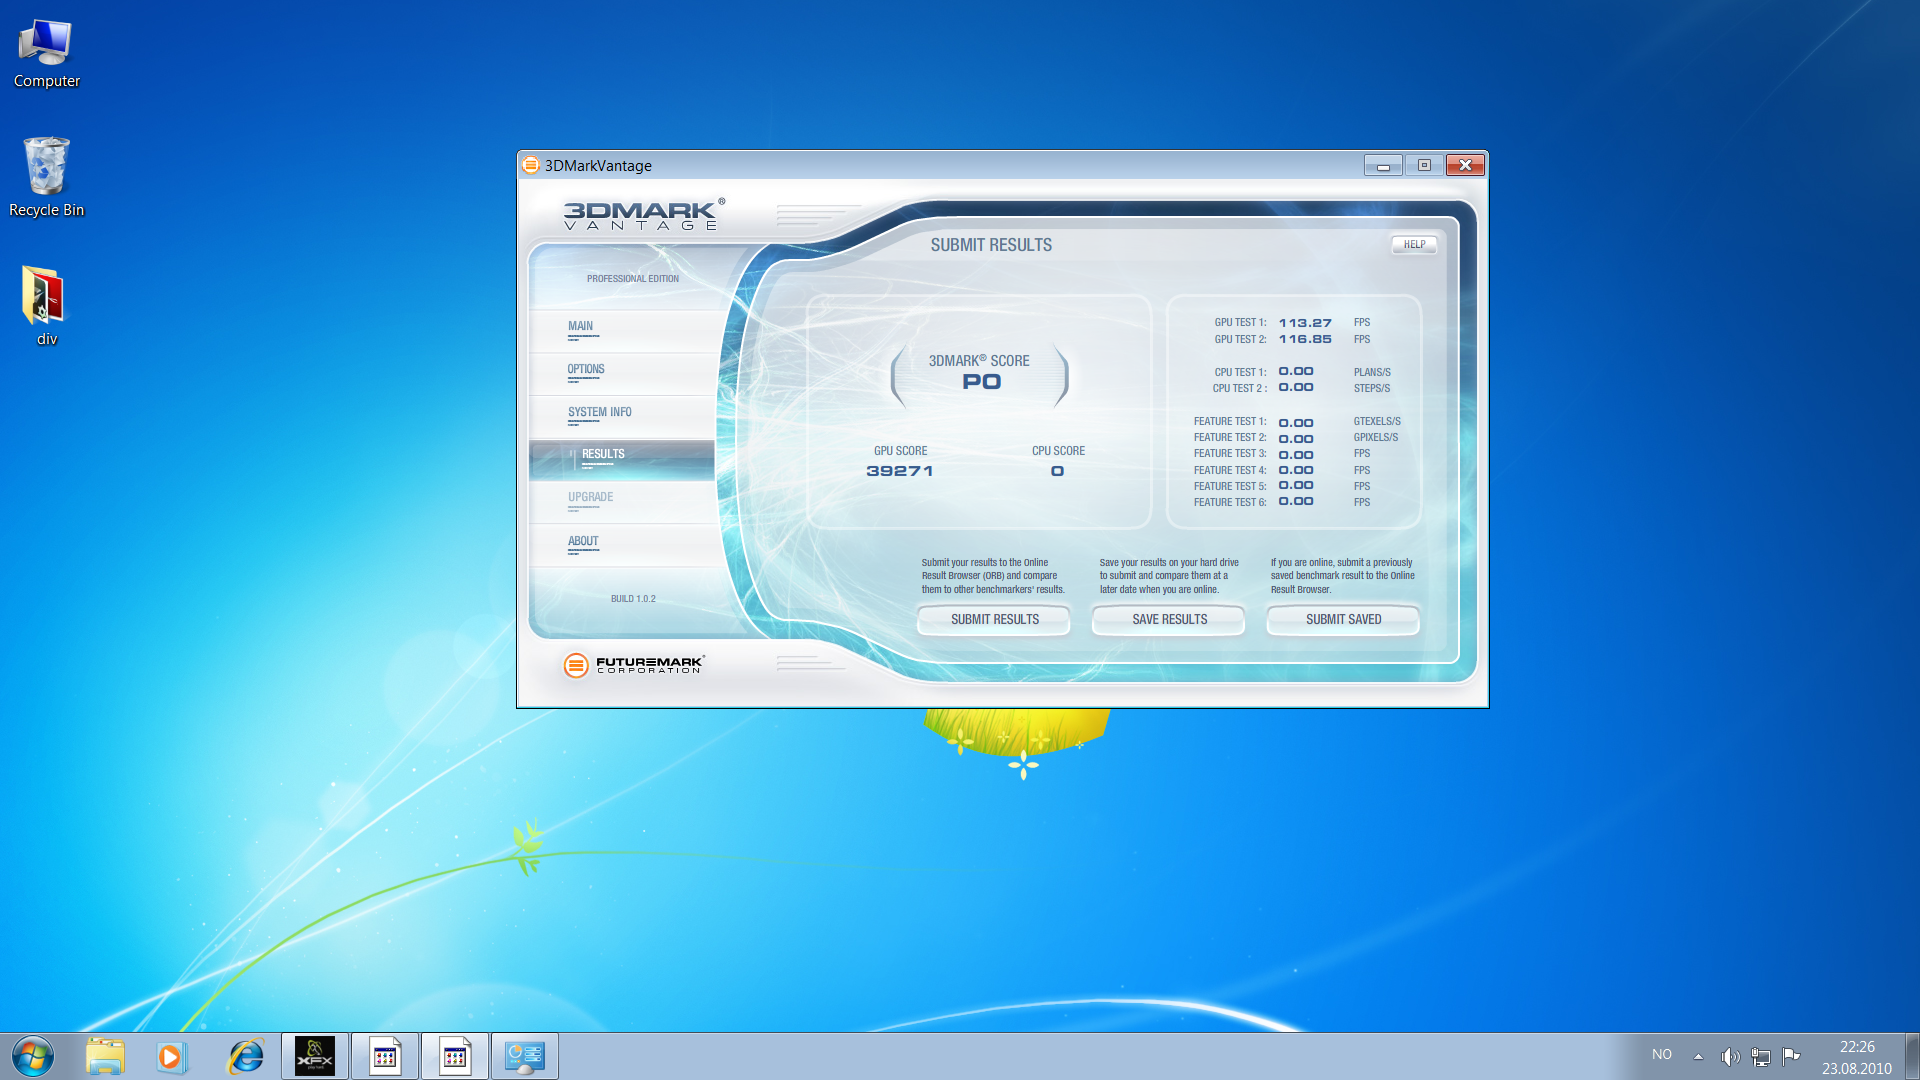
Task: Switch to the XFX taskbar application
Action: (315, 1056)
